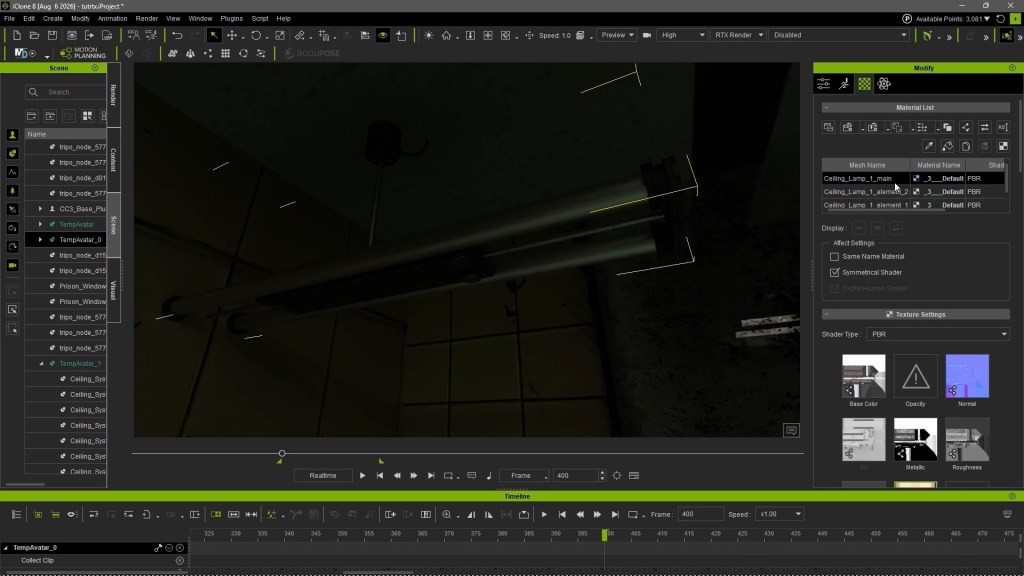This screenshot has width=1024, height=576.
Task: Click the end range marker under scrub bar
Action: (381, 461)
